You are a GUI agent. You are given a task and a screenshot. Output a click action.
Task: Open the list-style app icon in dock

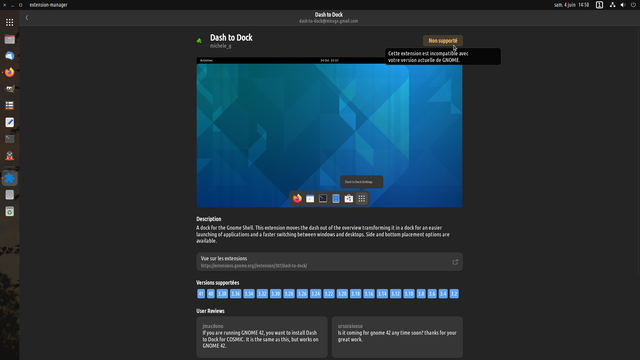[9, 106]
